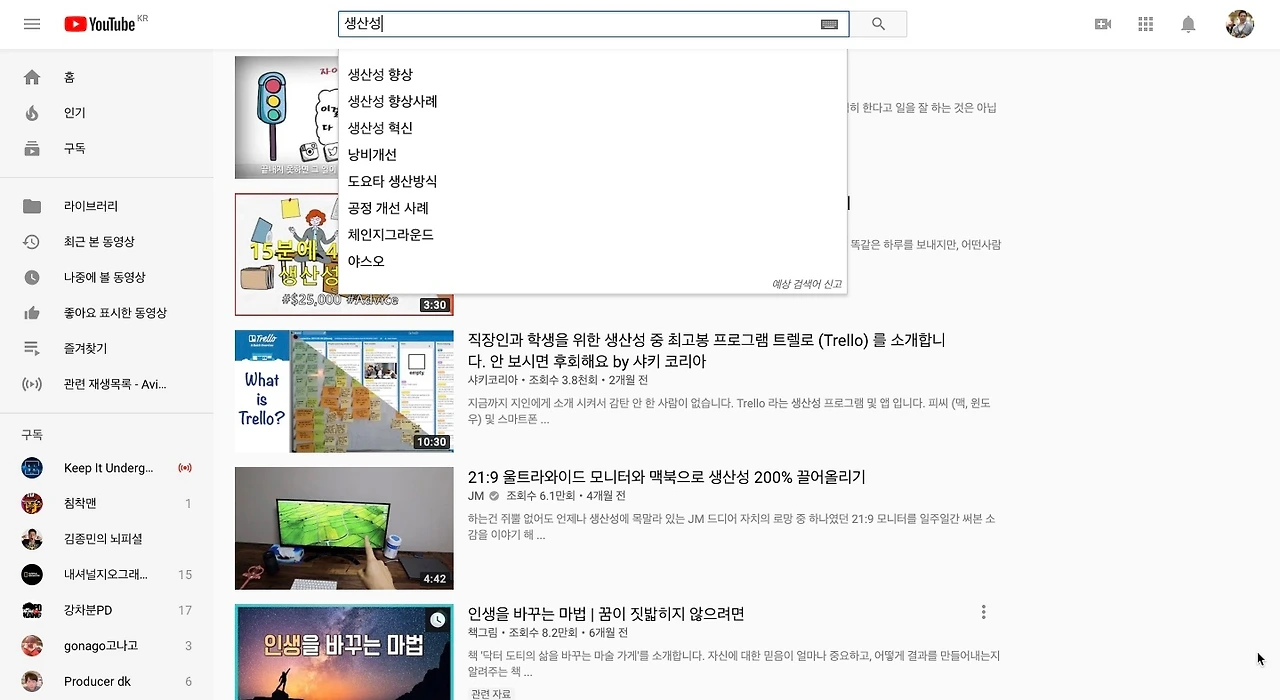This screenshot has width=1280, height=700.
Task: Click the 강차분PD avatar icon
Action: pyautogui.click(x=32, y=610)
